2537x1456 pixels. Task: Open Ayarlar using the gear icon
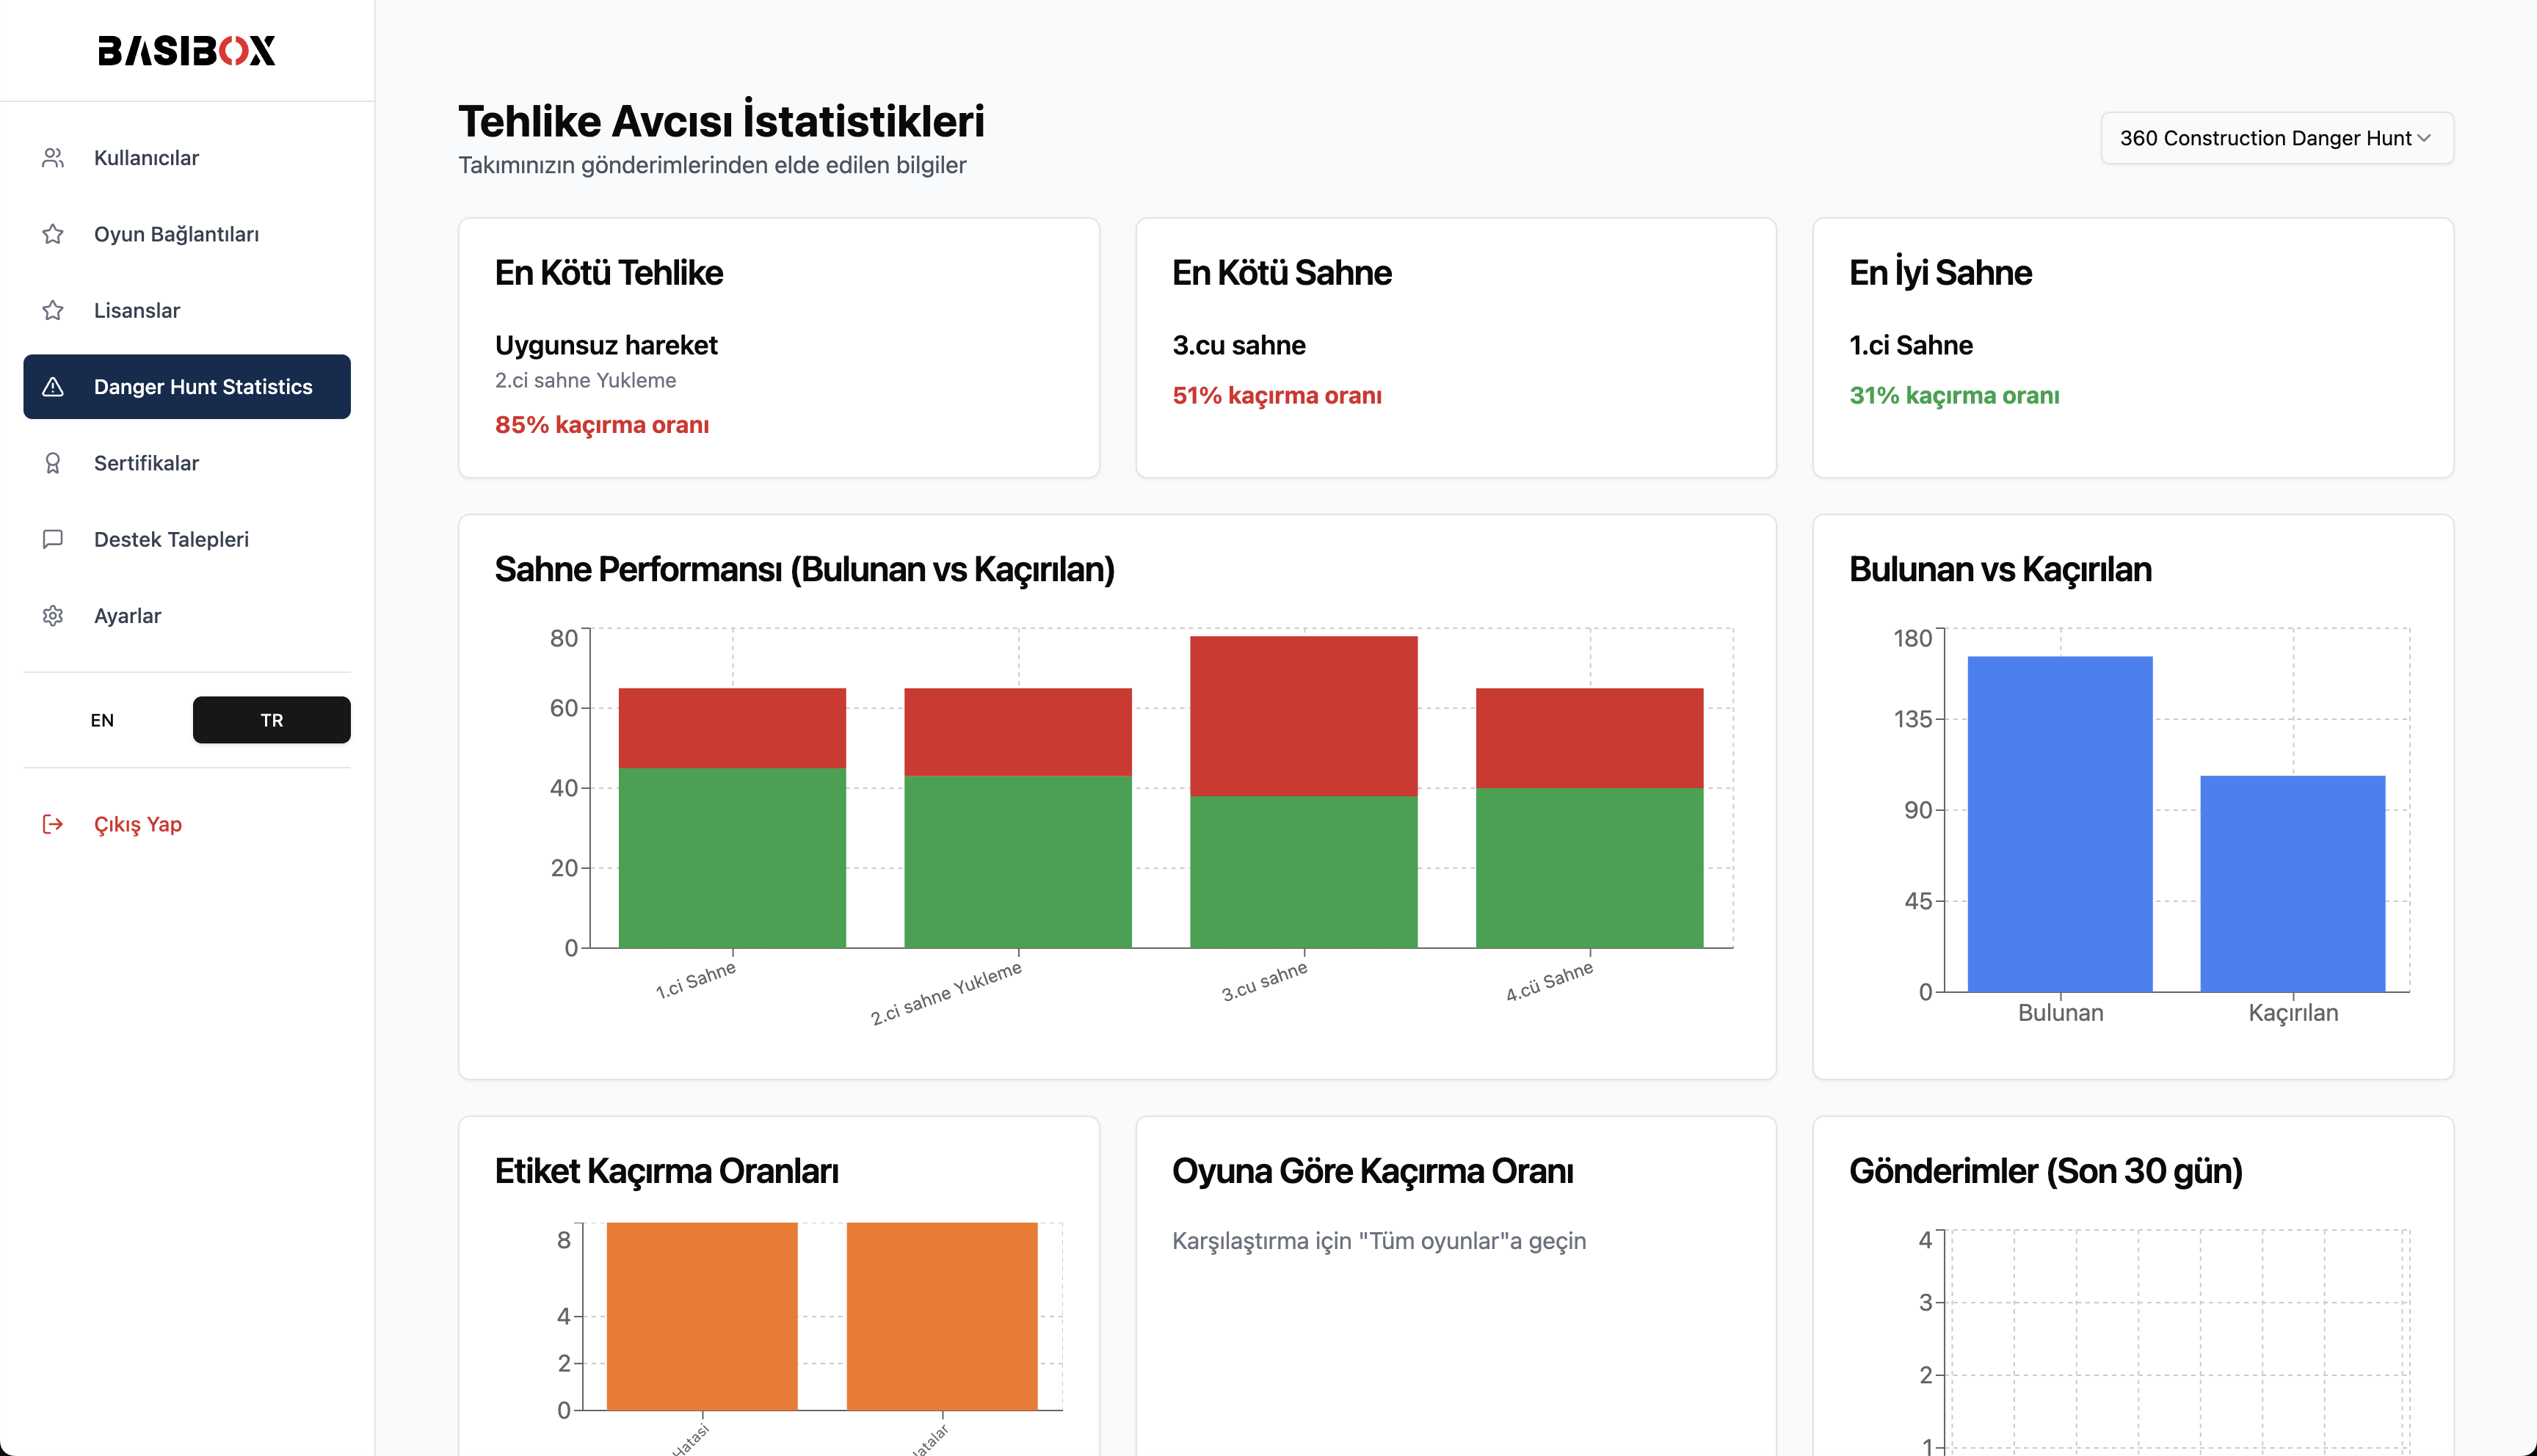pyautogui.click(x=52, y=615)
